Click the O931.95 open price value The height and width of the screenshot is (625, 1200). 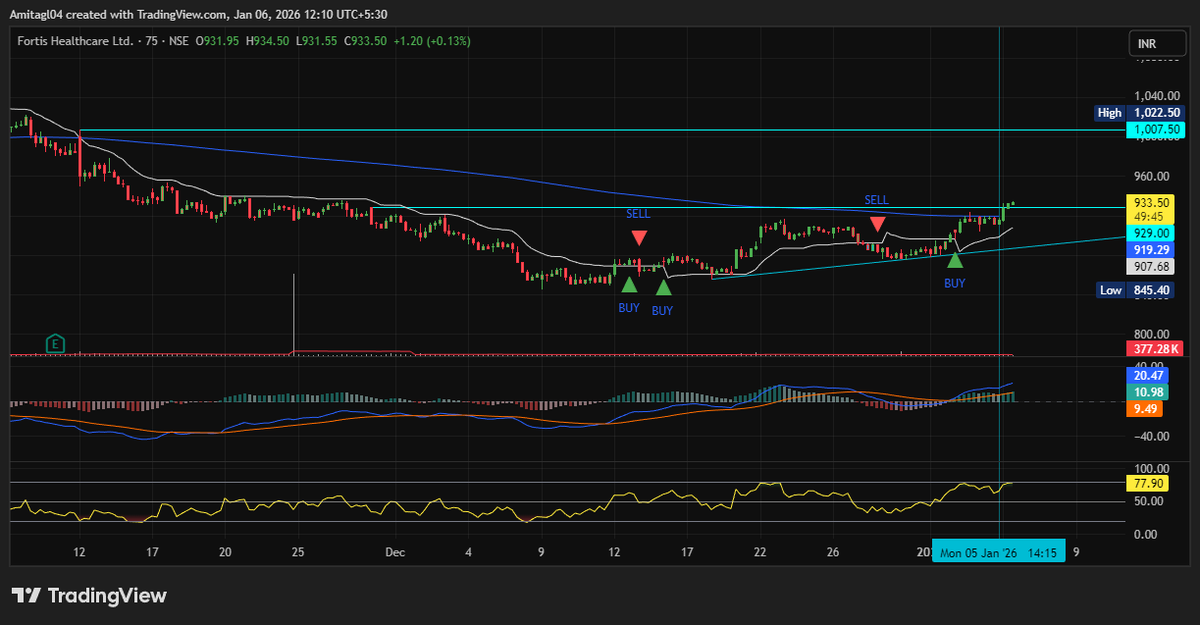(215, 41)
